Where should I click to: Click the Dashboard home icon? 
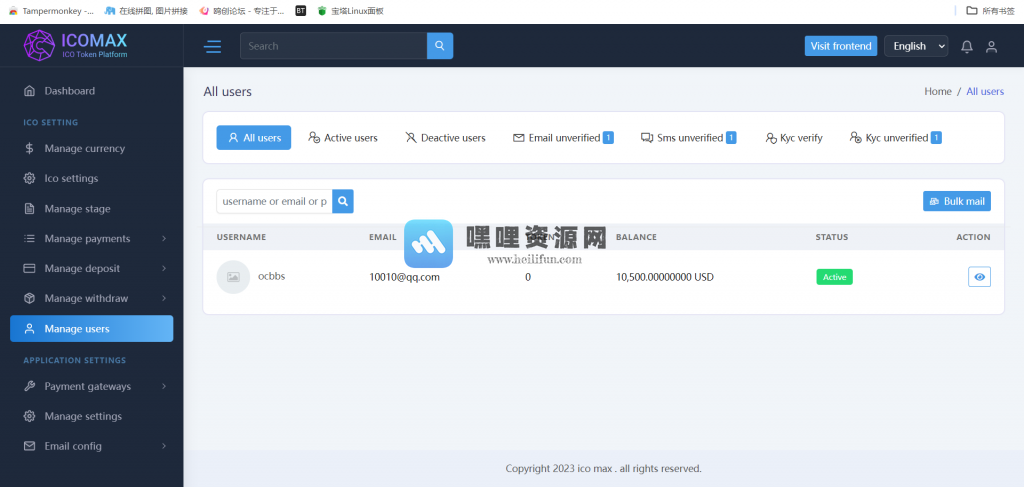[29, 91]
